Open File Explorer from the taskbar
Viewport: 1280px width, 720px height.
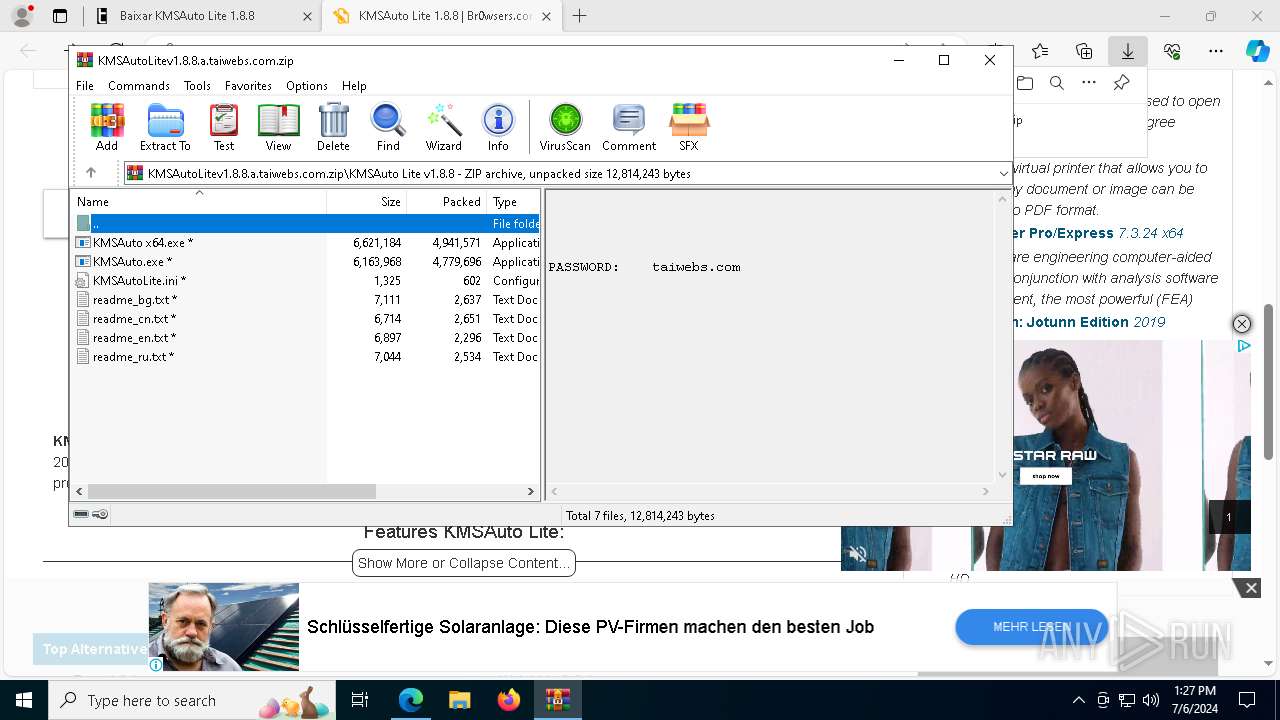coord(460,700)
